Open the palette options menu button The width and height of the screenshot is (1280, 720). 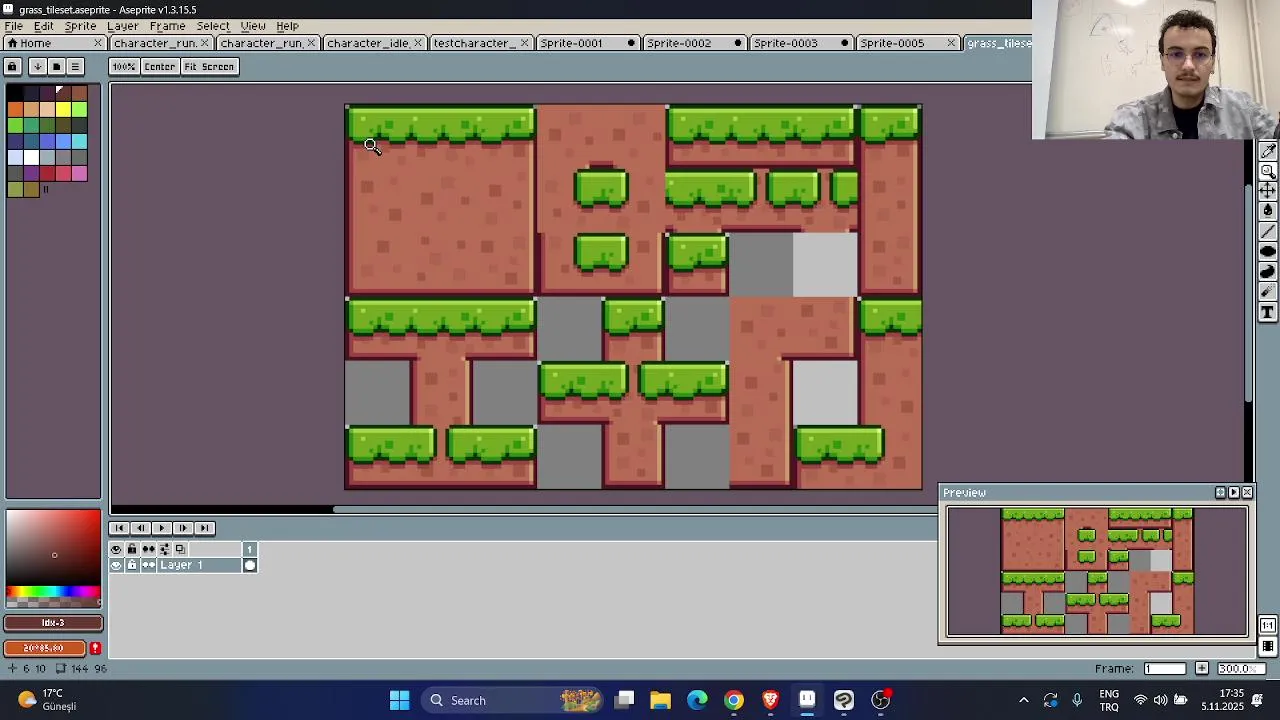coord(75,67)
